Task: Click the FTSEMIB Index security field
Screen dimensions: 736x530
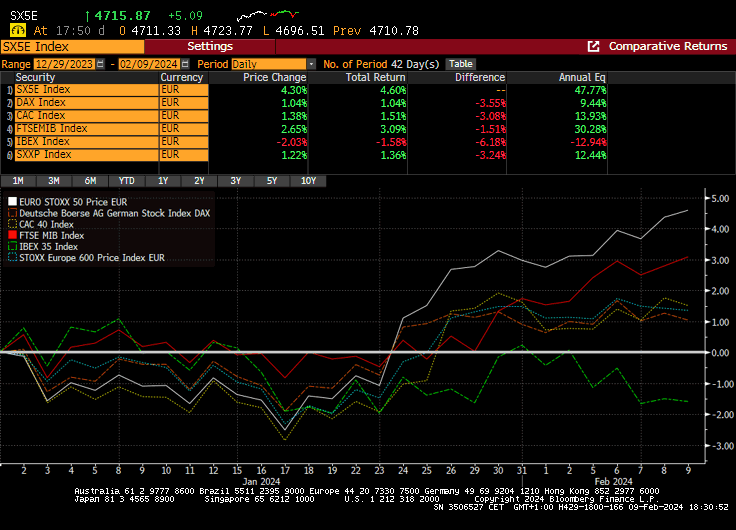Action: tap(86, 129)
